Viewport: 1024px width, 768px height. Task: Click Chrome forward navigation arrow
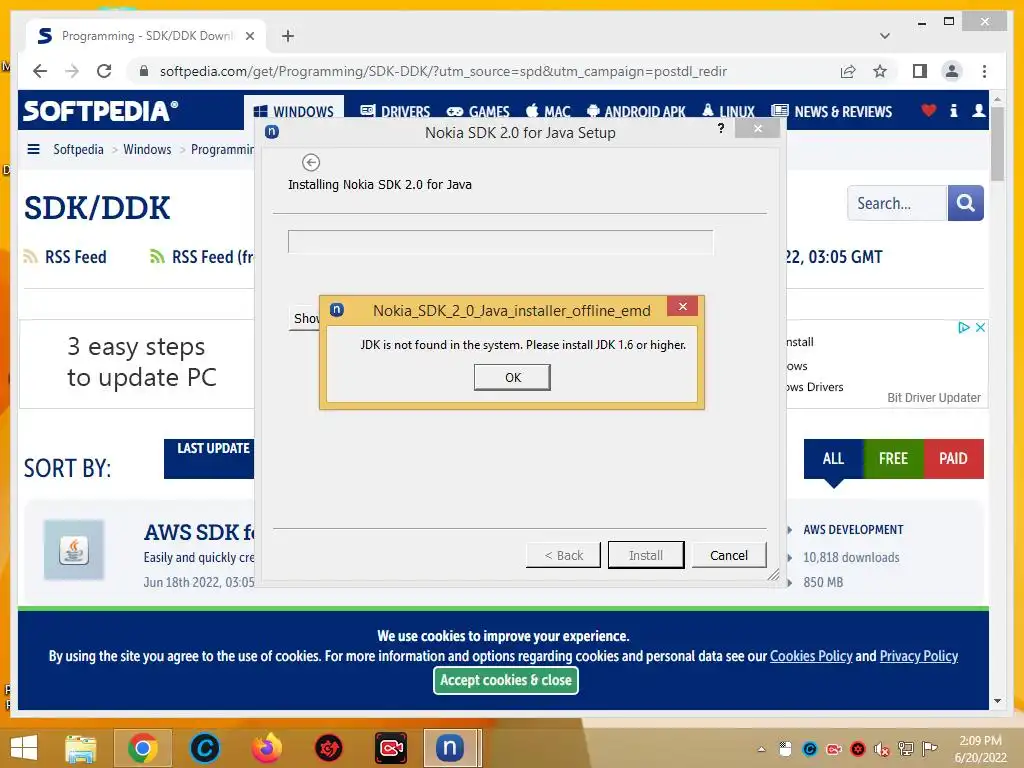(x=72, y=71)
